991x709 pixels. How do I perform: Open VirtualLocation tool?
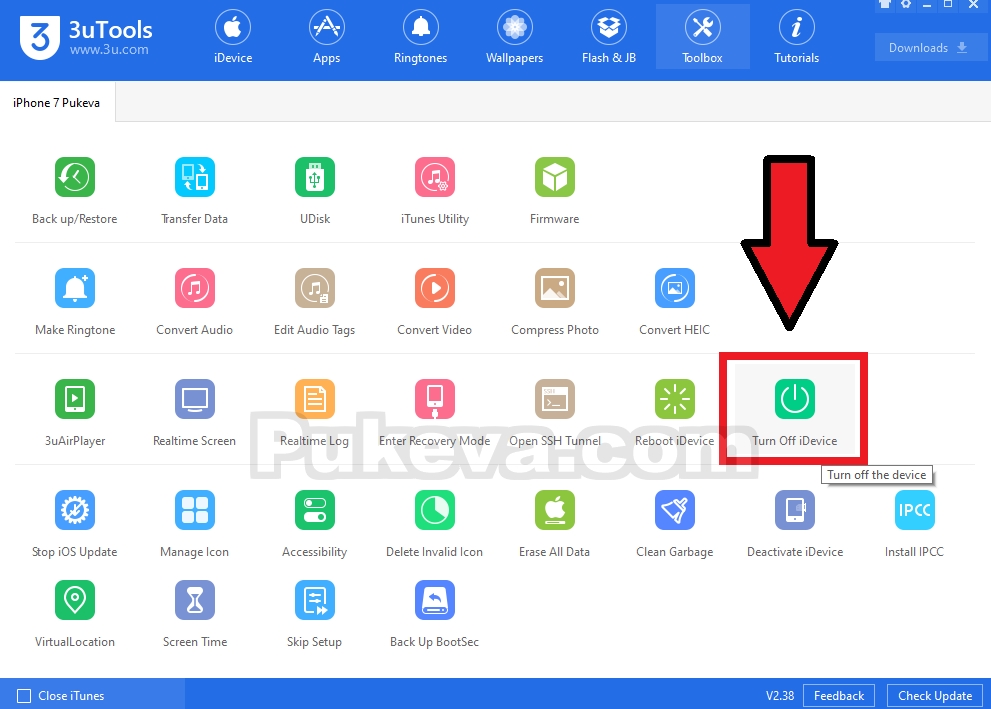[x=75, y=600]
